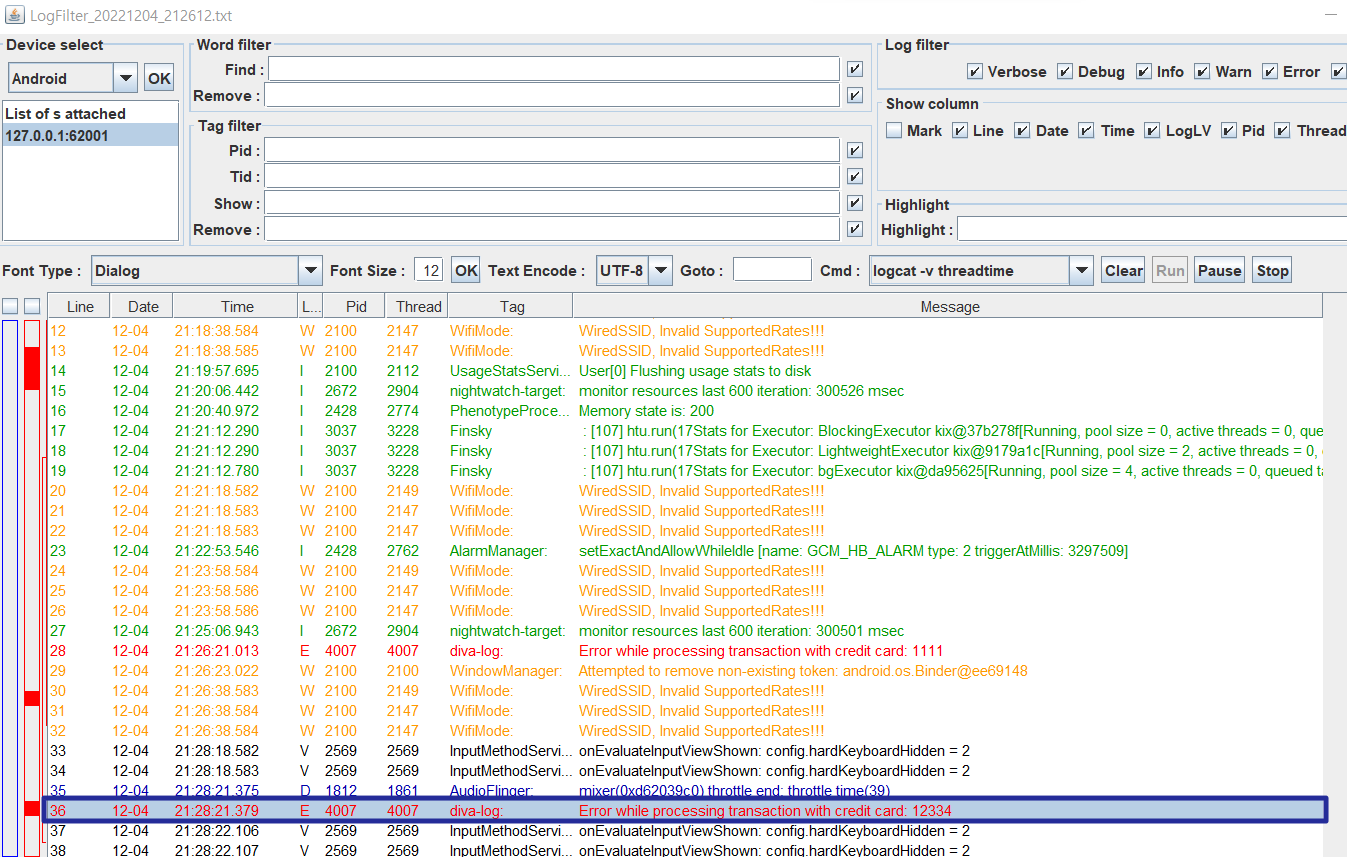1347x857 pixels.
Task: Click OK next to device selector
Action: click(160, 78)
